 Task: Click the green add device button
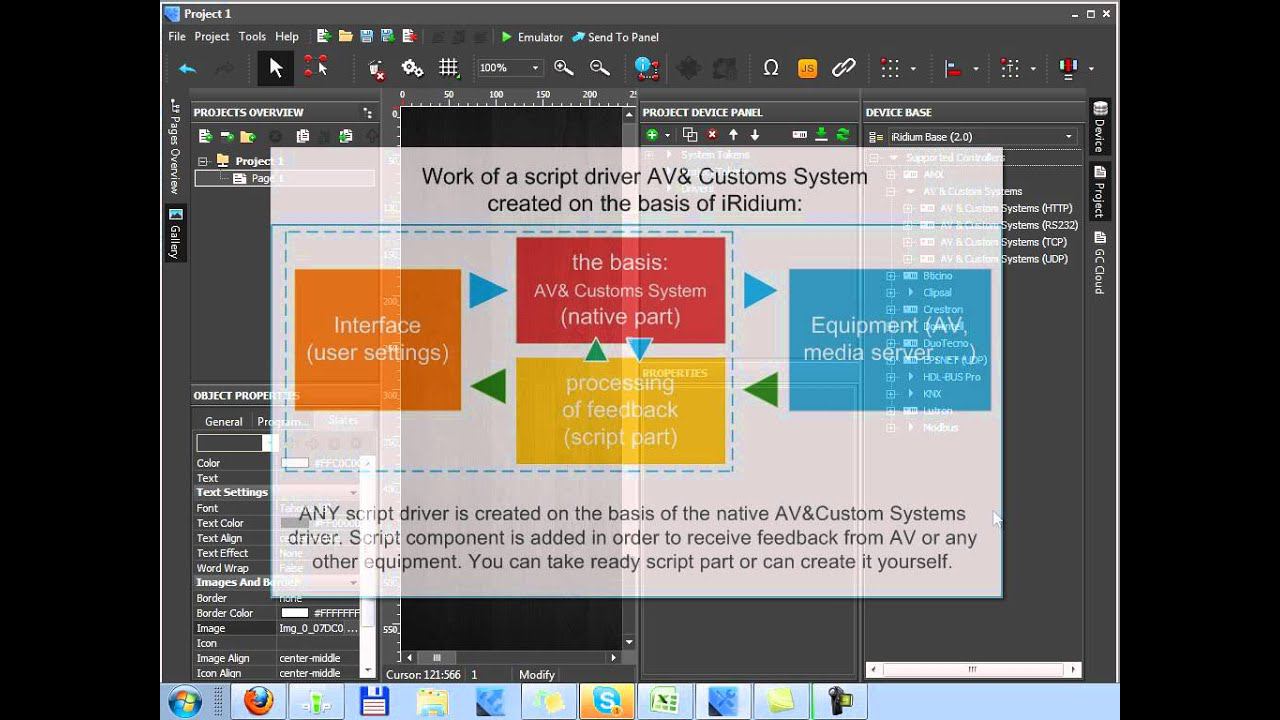[x=652, y=135]
